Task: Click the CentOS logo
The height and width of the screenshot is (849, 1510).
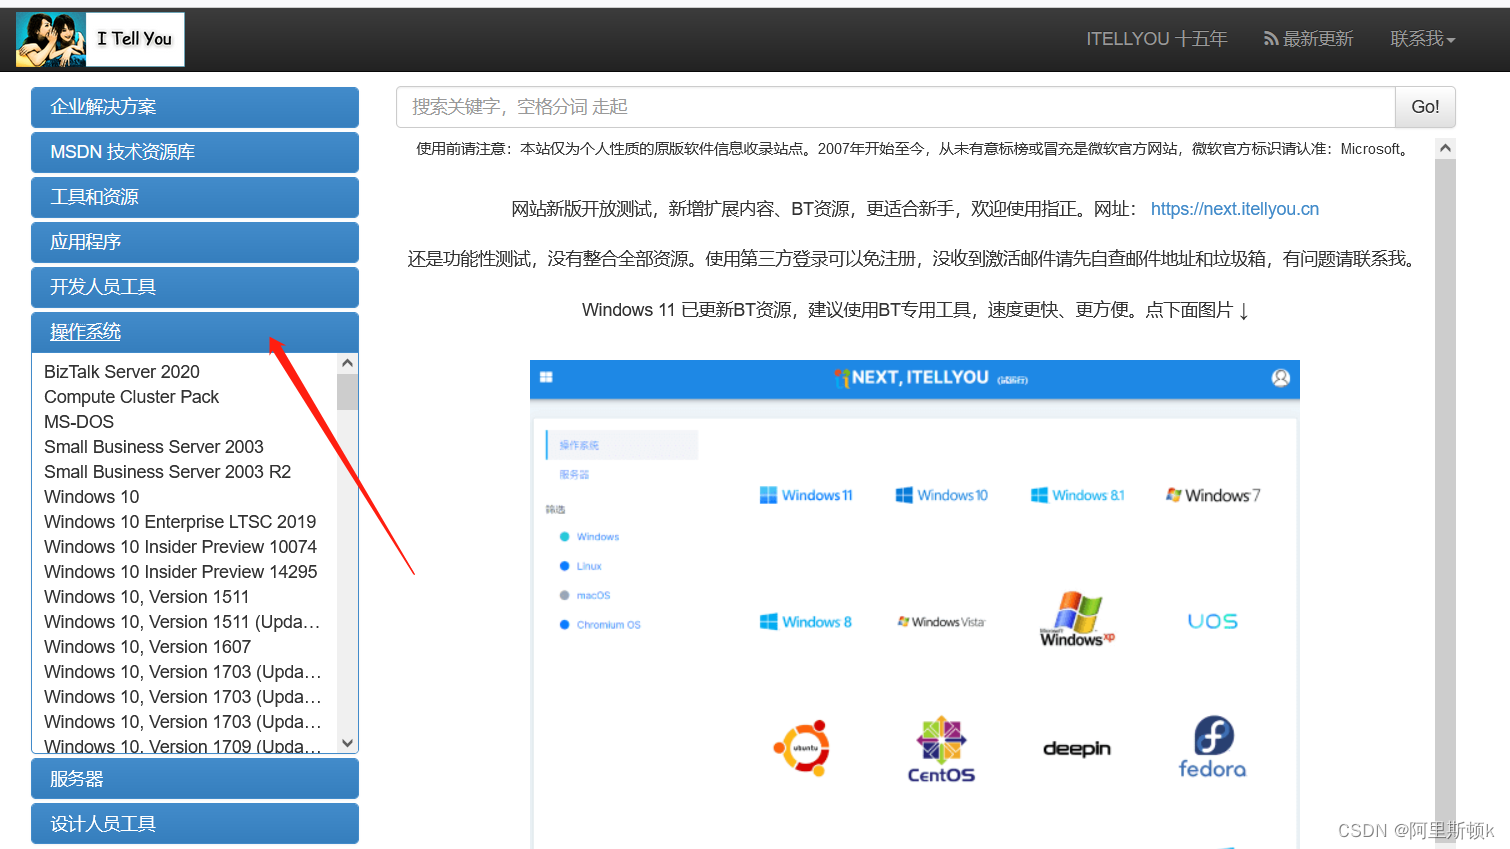Action: coord(941,749)
